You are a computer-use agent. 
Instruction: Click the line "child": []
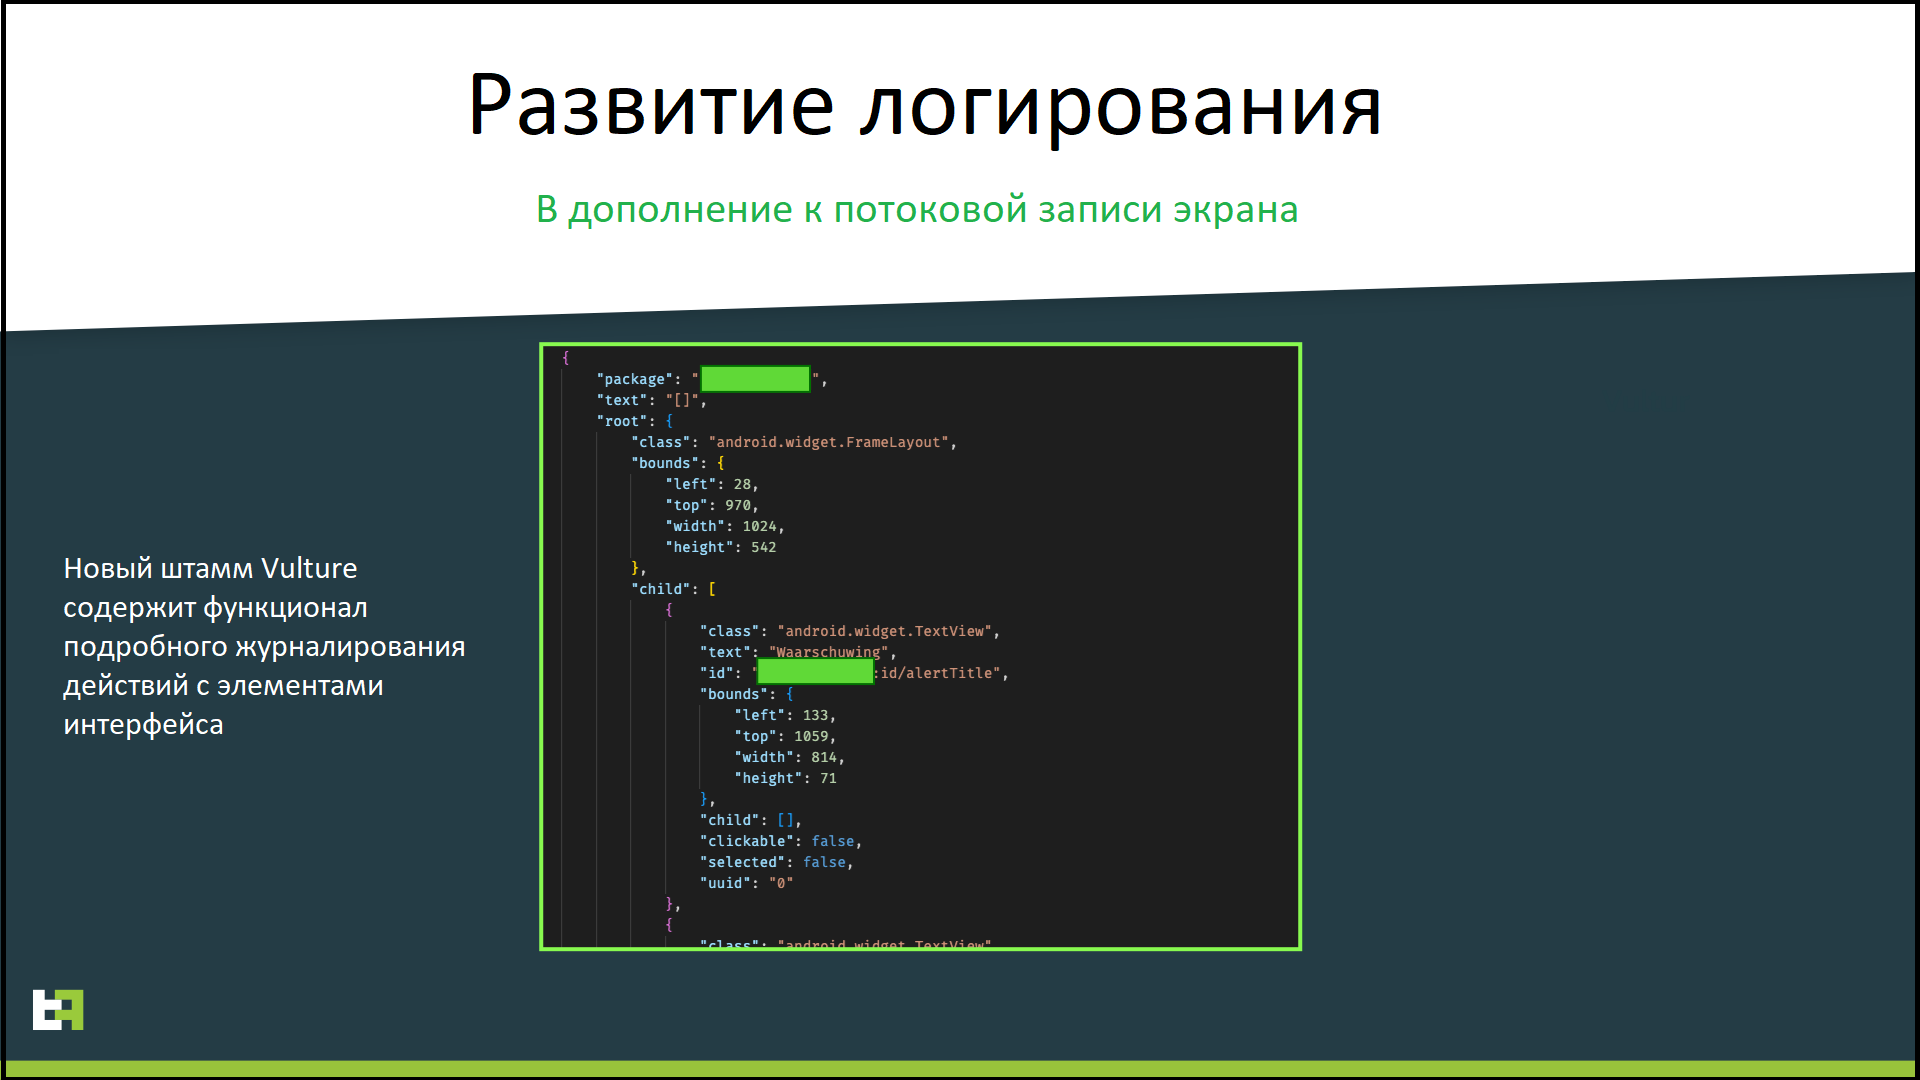[751, 820]
